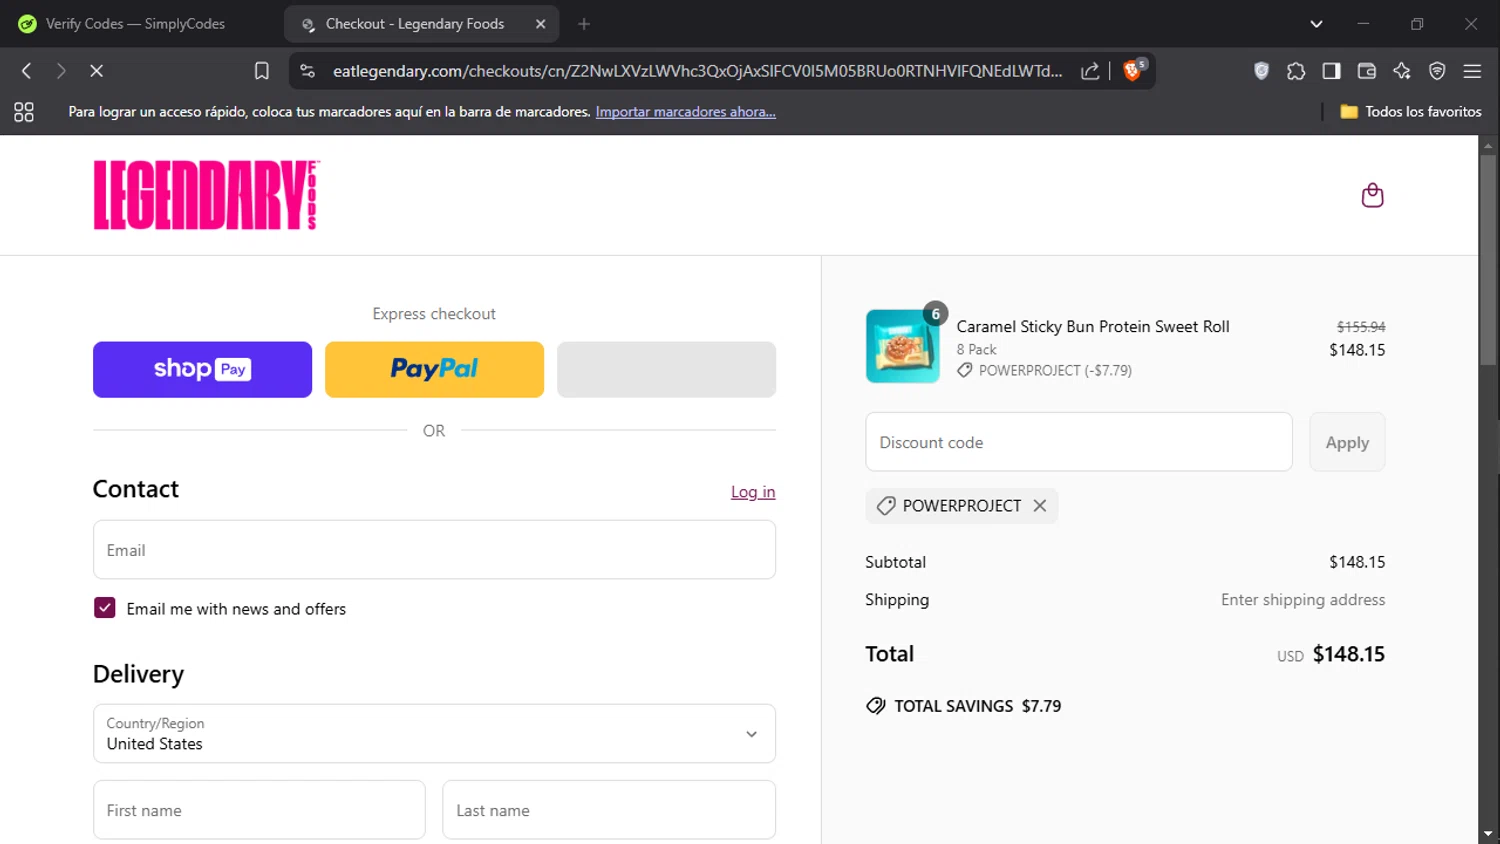Pay with Shop Pay button
This screenshot has width=1500, height=844.
click(202, 370)
